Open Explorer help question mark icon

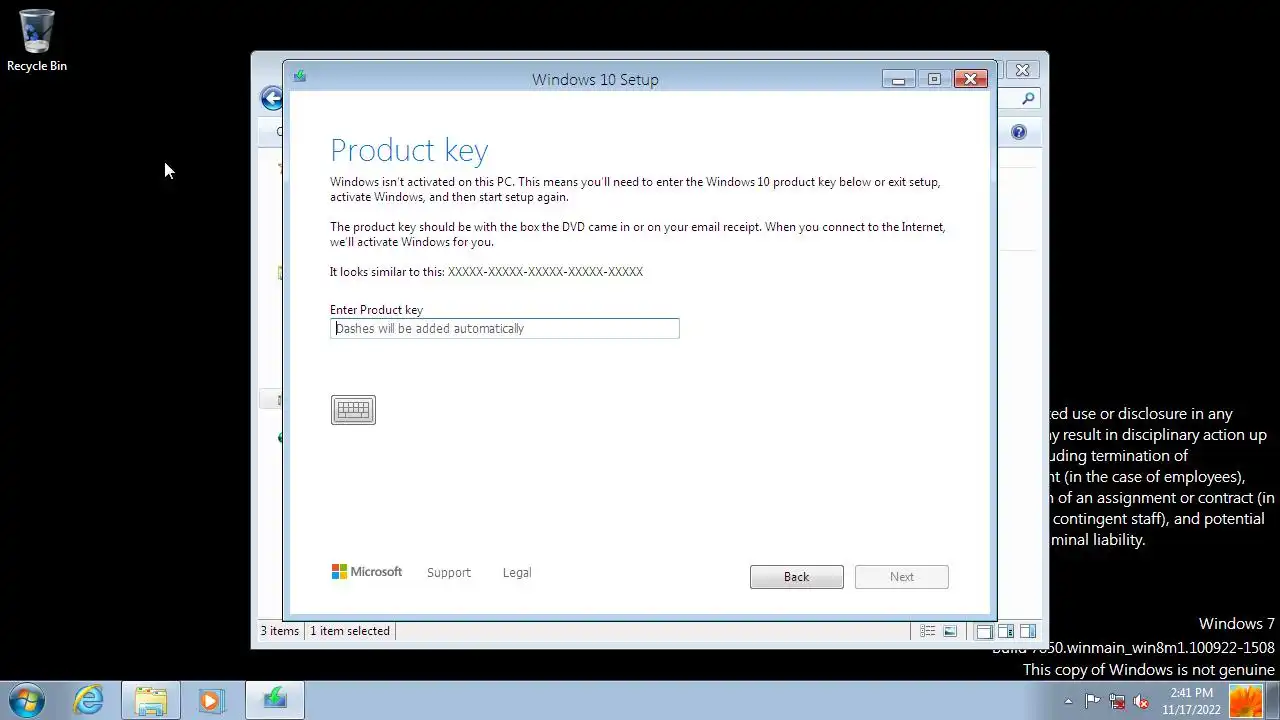(x=1019, y=132)
